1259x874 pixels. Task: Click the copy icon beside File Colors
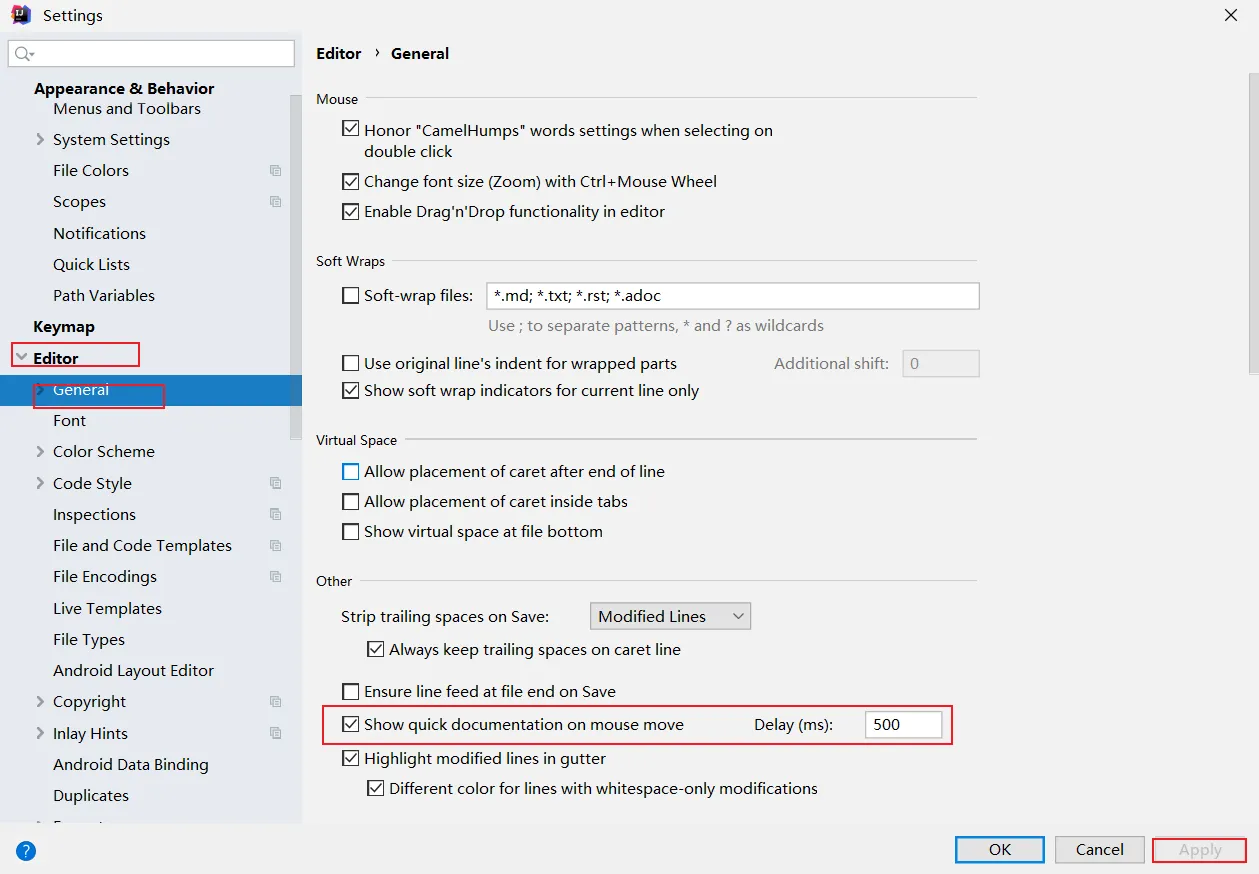pos(276,171)
